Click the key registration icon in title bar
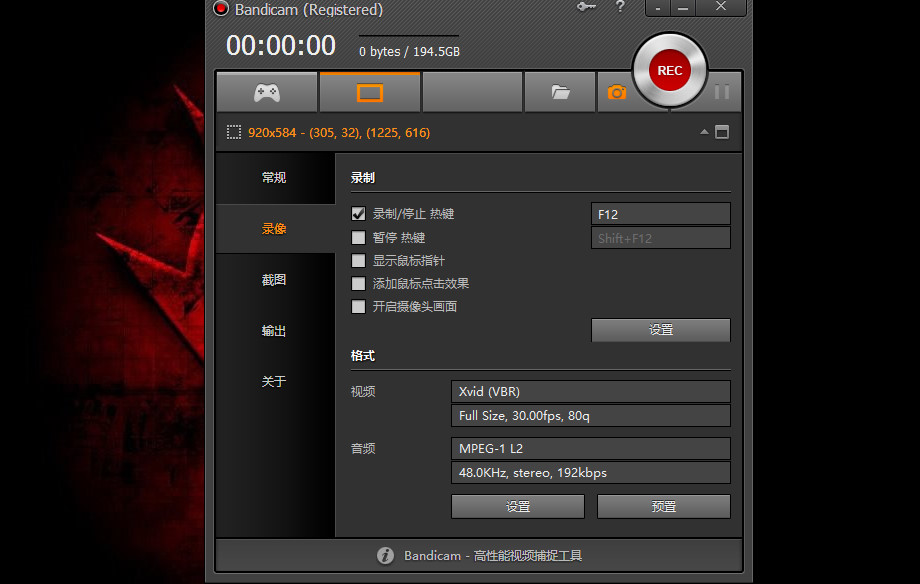Viewport: 920px width, 584px height. [587, 8]
